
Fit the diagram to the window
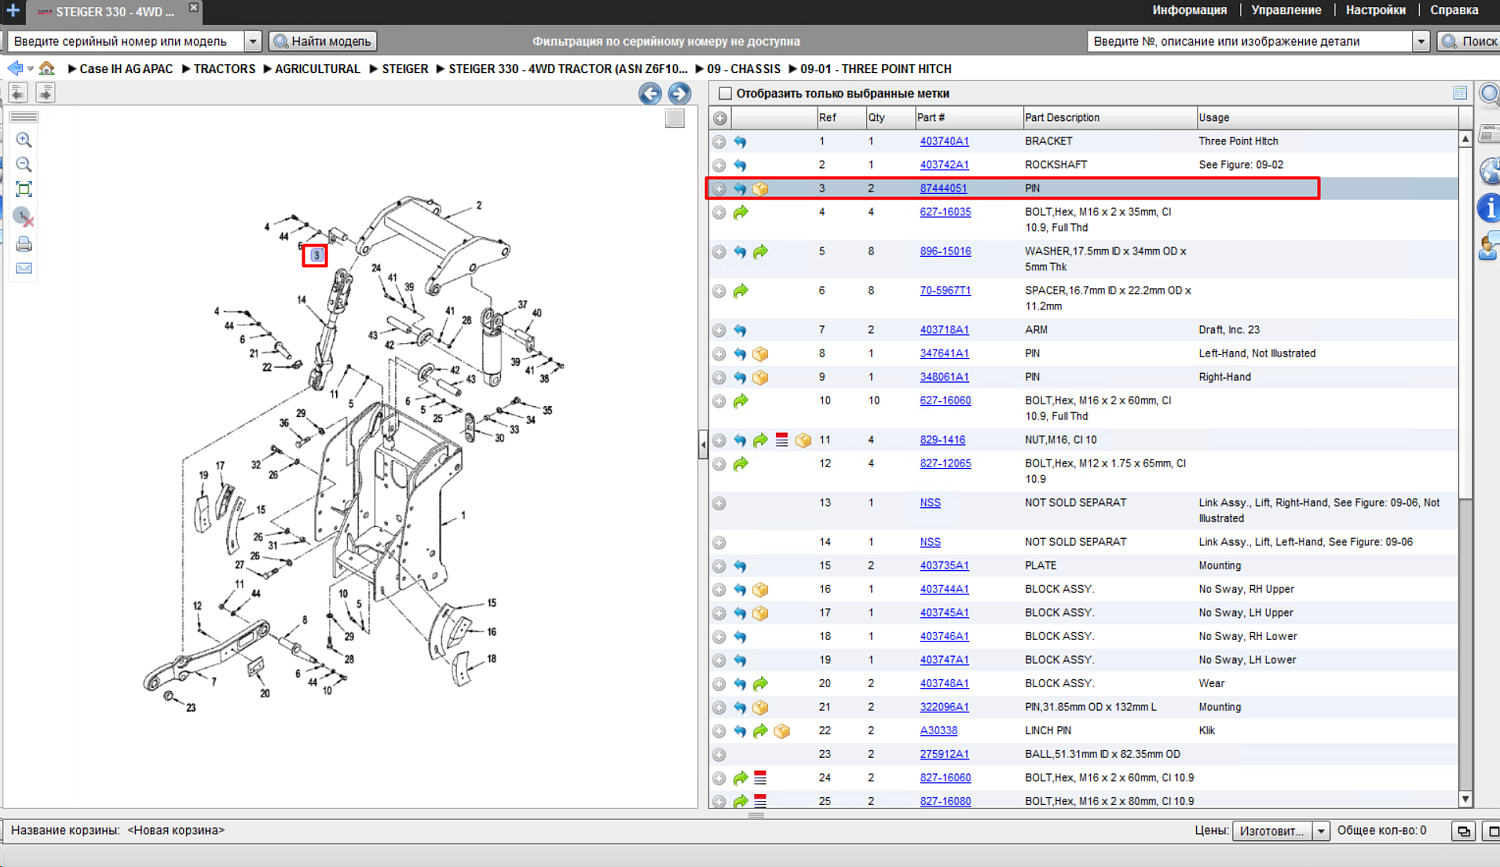tap(24, 190)
